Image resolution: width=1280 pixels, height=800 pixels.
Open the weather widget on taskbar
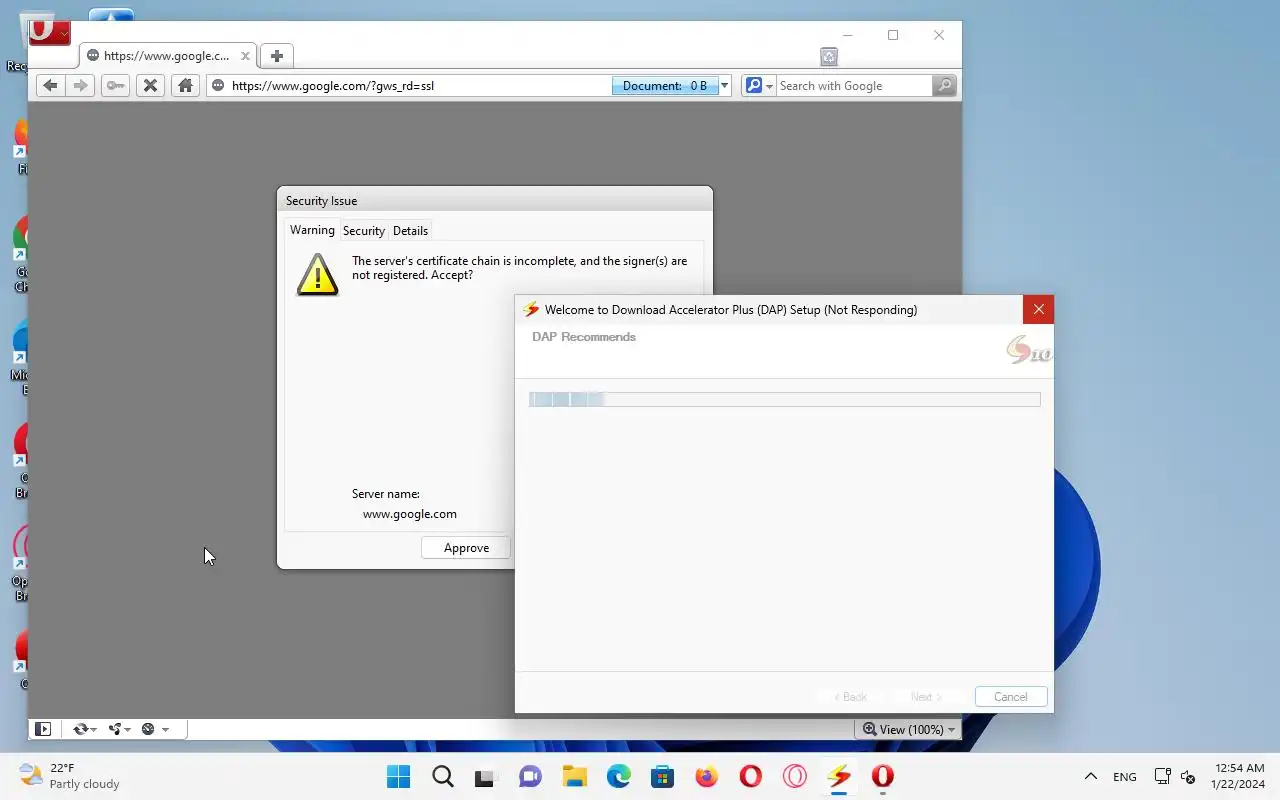tap(70, 776)
